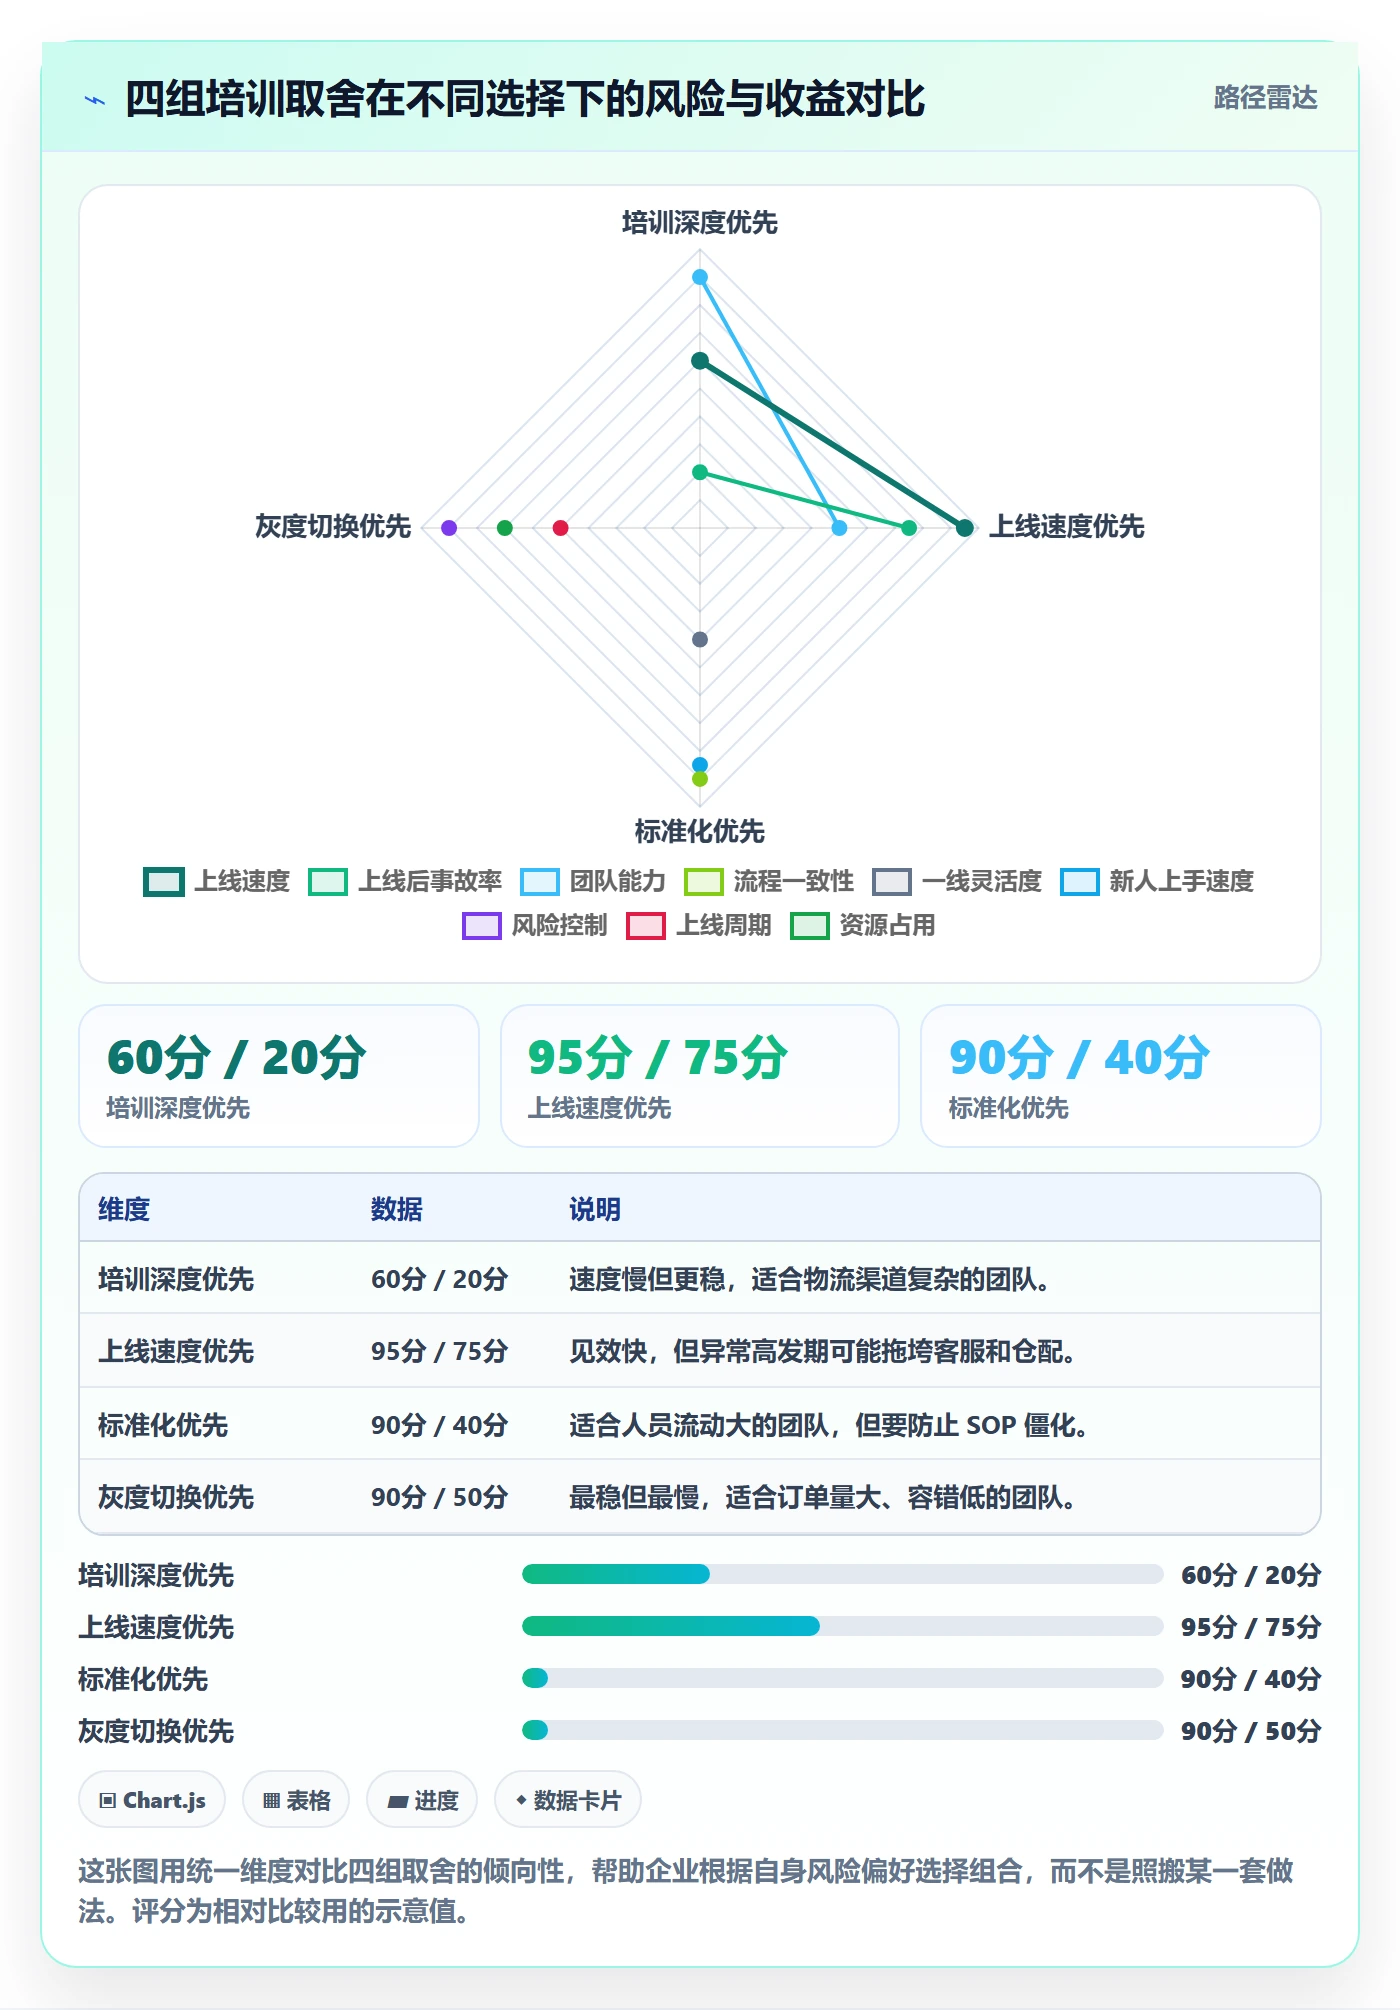Toggle the 资源占用 legend swatch
The image size is (1400, 2010).
click(810, 926)
